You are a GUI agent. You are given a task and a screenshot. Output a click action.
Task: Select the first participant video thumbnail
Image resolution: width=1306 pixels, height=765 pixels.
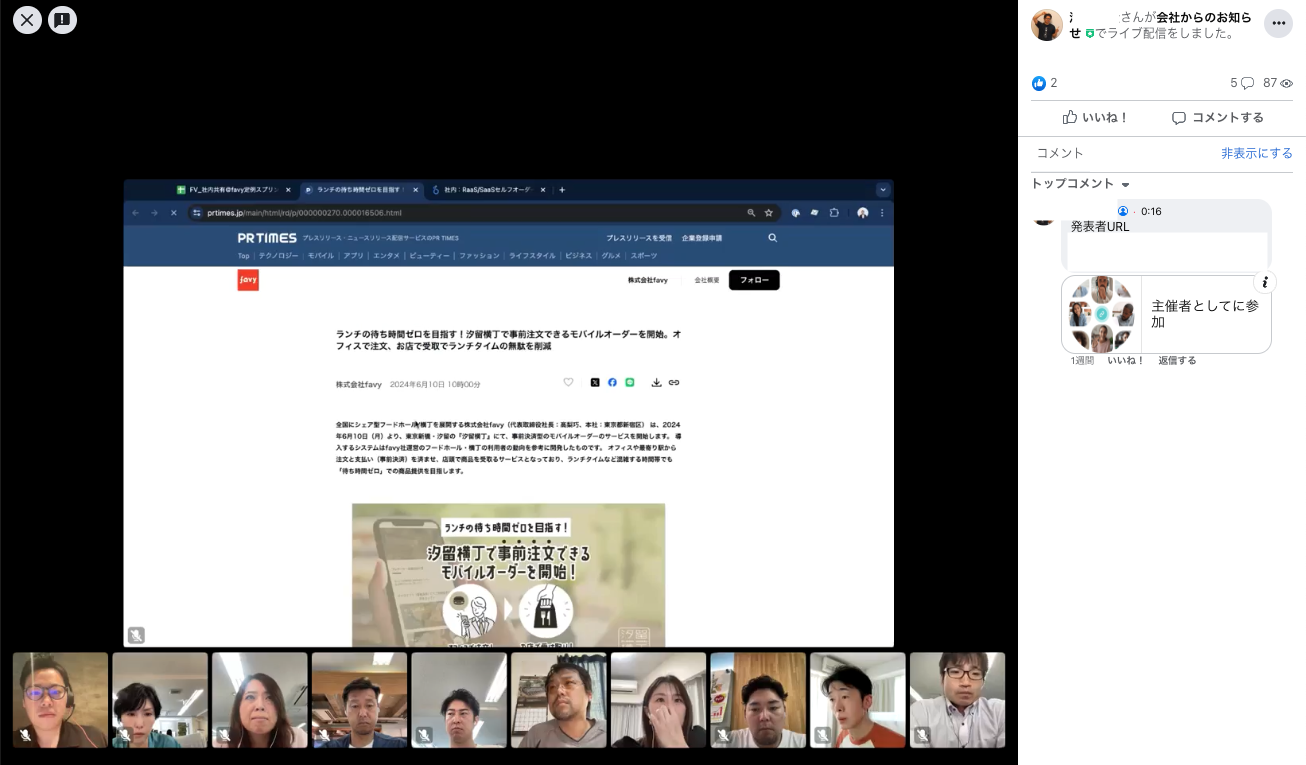click(x=60, y=700)
